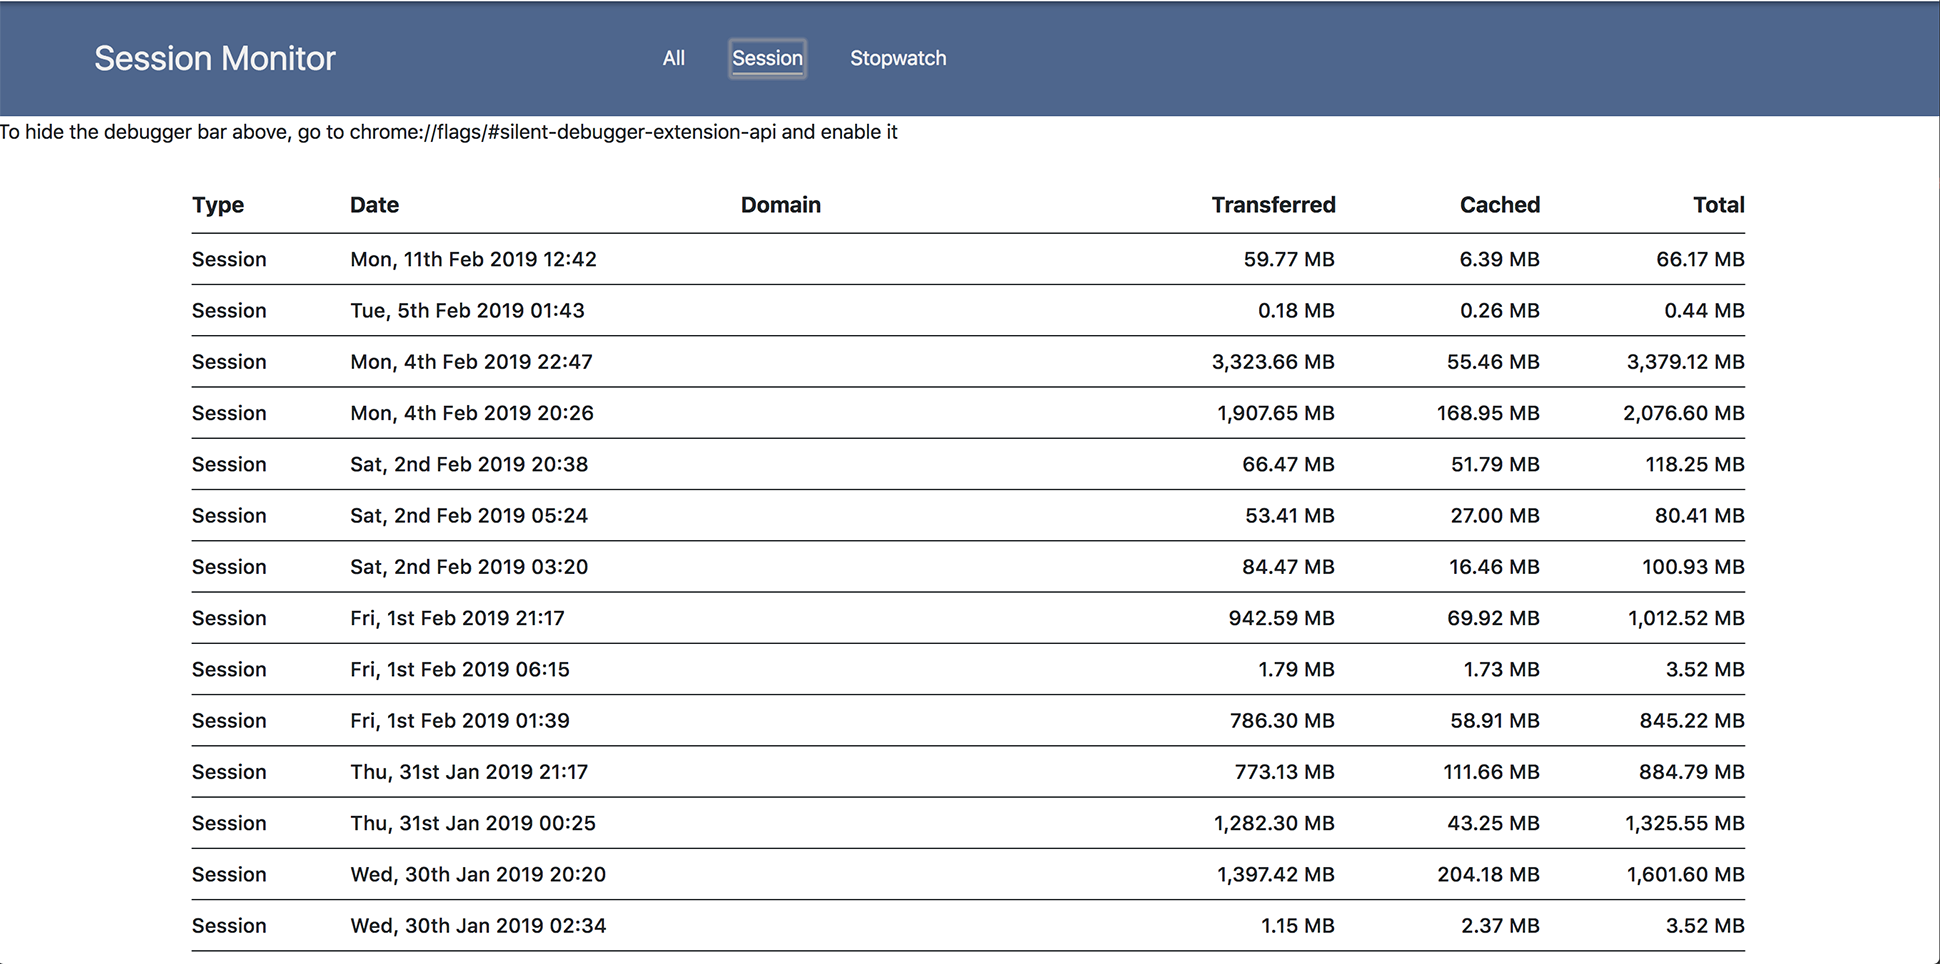Viewport: 1940px width, 964px height.
Task: Select the Wed, 30th Jan 2019 20:20 session
Action: pyautogui.click(x=477, y=875)
